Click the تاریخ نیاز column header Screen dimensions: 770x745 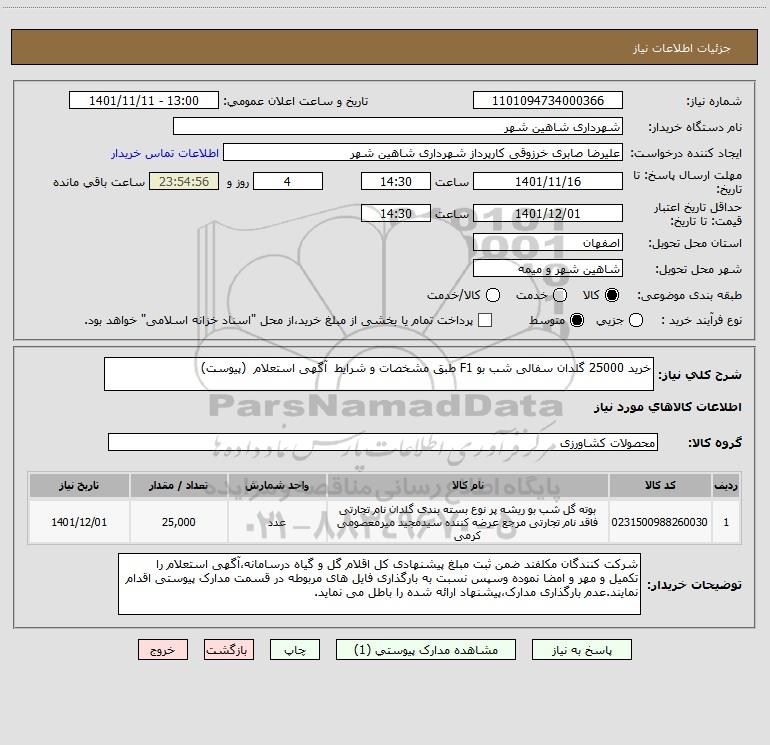coord(79,486)
